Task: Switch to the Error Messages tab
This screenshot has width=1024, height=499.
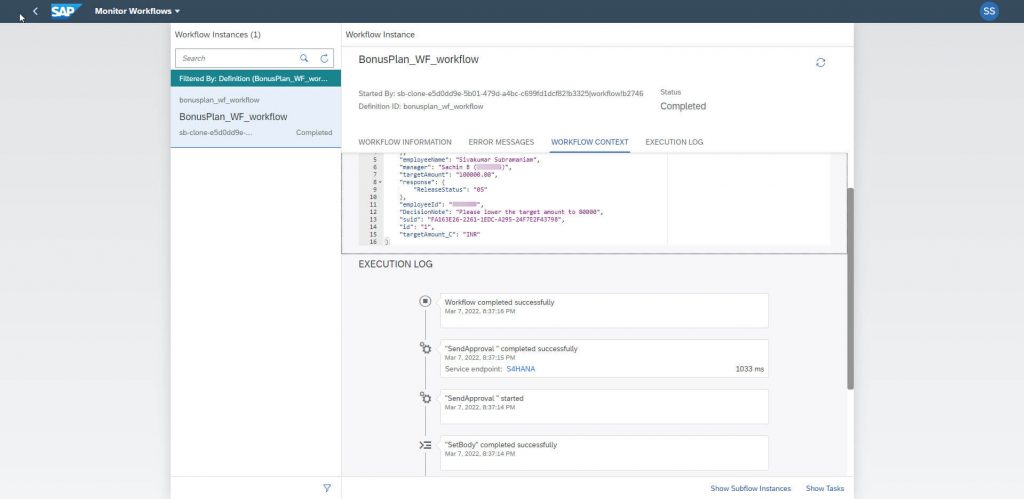Action: 501,142
